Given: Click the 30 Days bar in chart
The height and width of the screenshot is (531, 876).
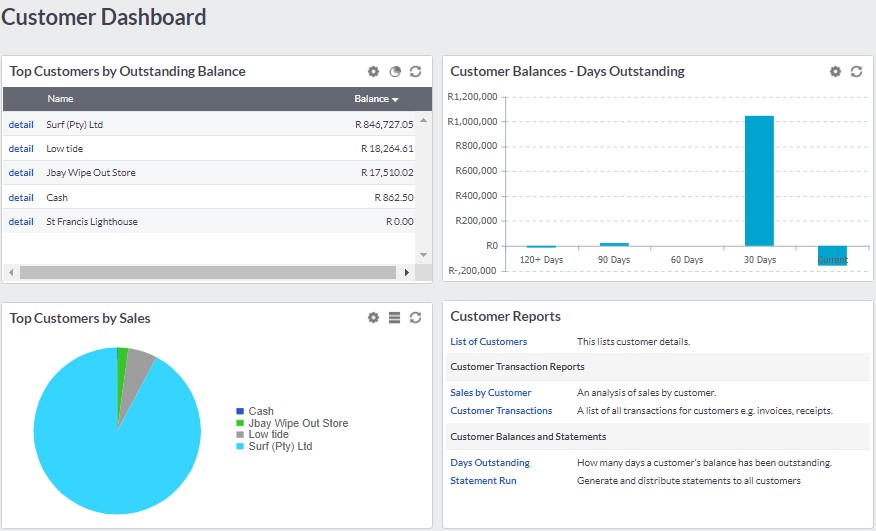Looking at the screenshot, I should [759, 180].
